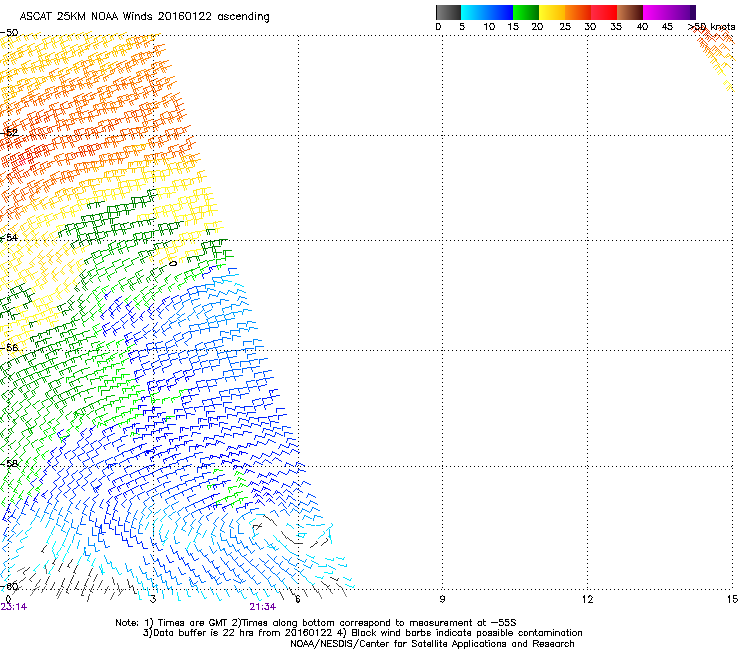Viewport: 740px width, 650px height.
Task: Click the latitude label '-58'
Action: [9, 464]
